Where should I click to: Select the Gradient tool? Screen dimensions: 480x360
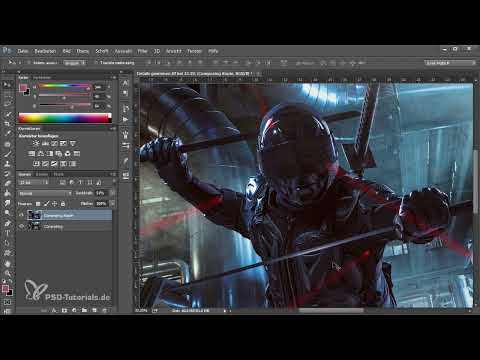[x=7, y=193]
